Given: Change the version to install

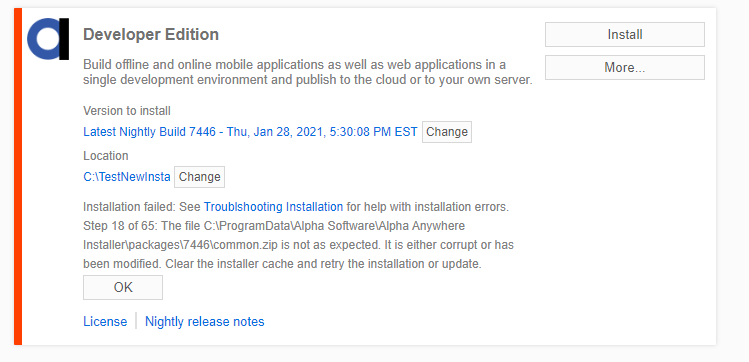Looking at the screenshot, I should 447,132.
